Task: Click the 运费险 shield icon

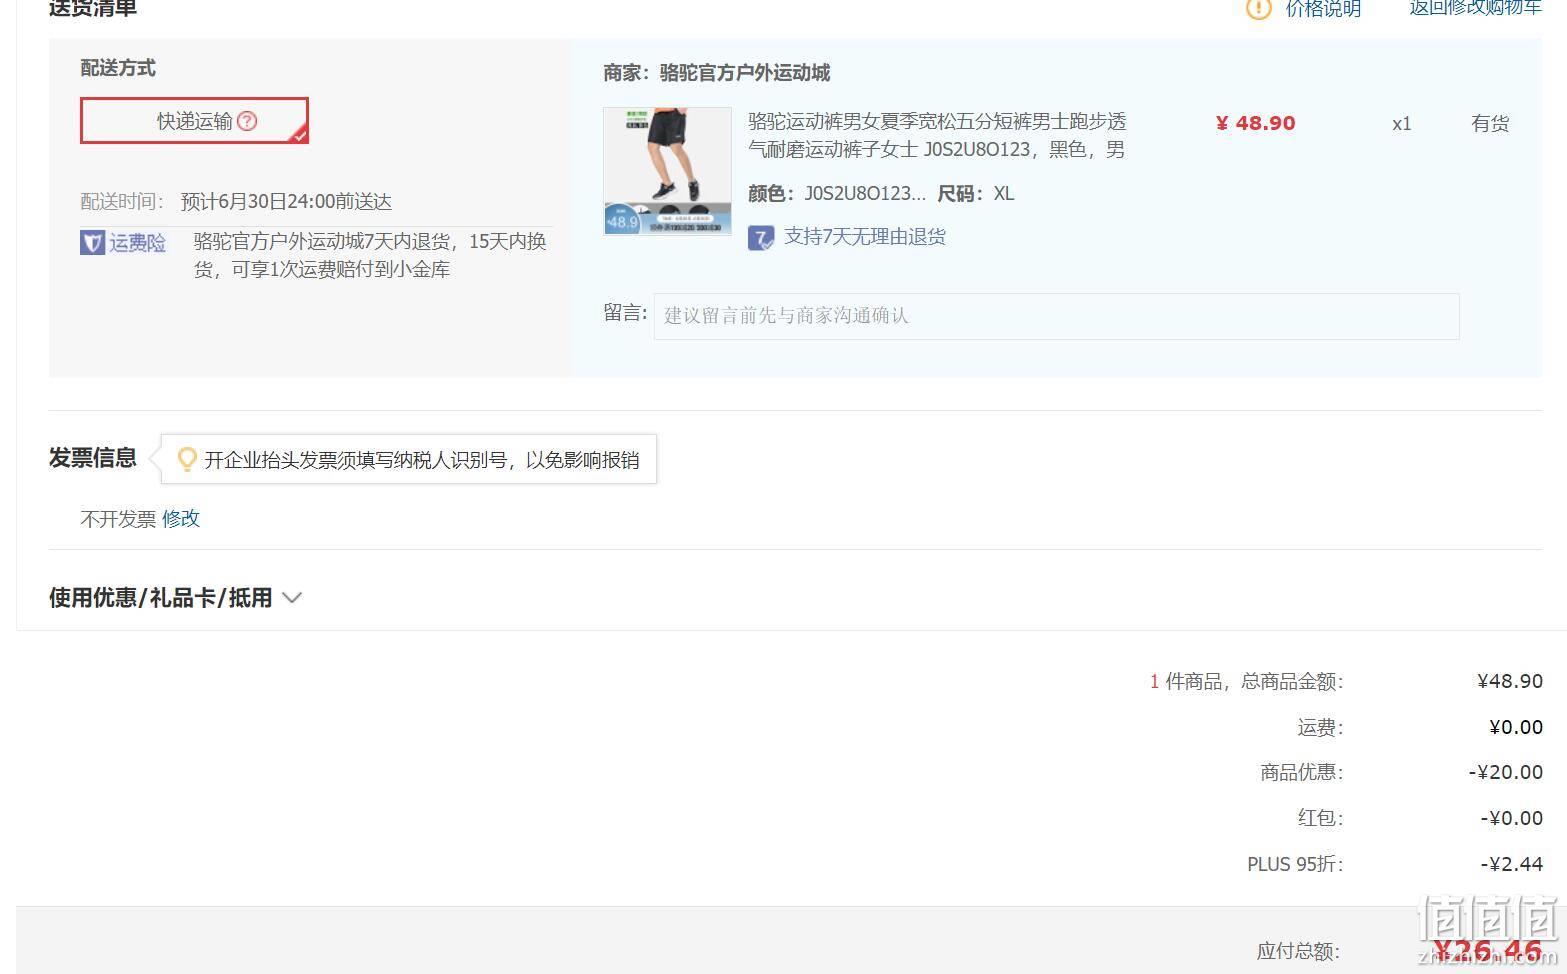Action: pos(92,242)
